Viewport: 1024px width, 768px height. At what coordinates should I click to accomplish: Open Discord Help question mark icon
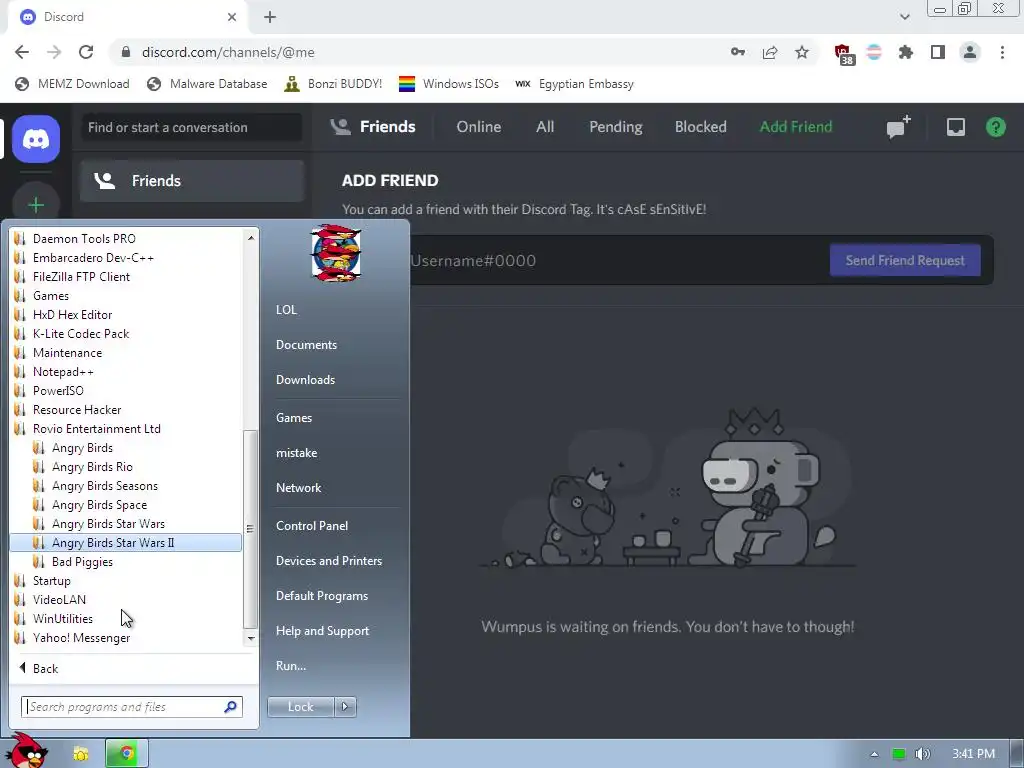pyautogui.click(x=995, y=127)
